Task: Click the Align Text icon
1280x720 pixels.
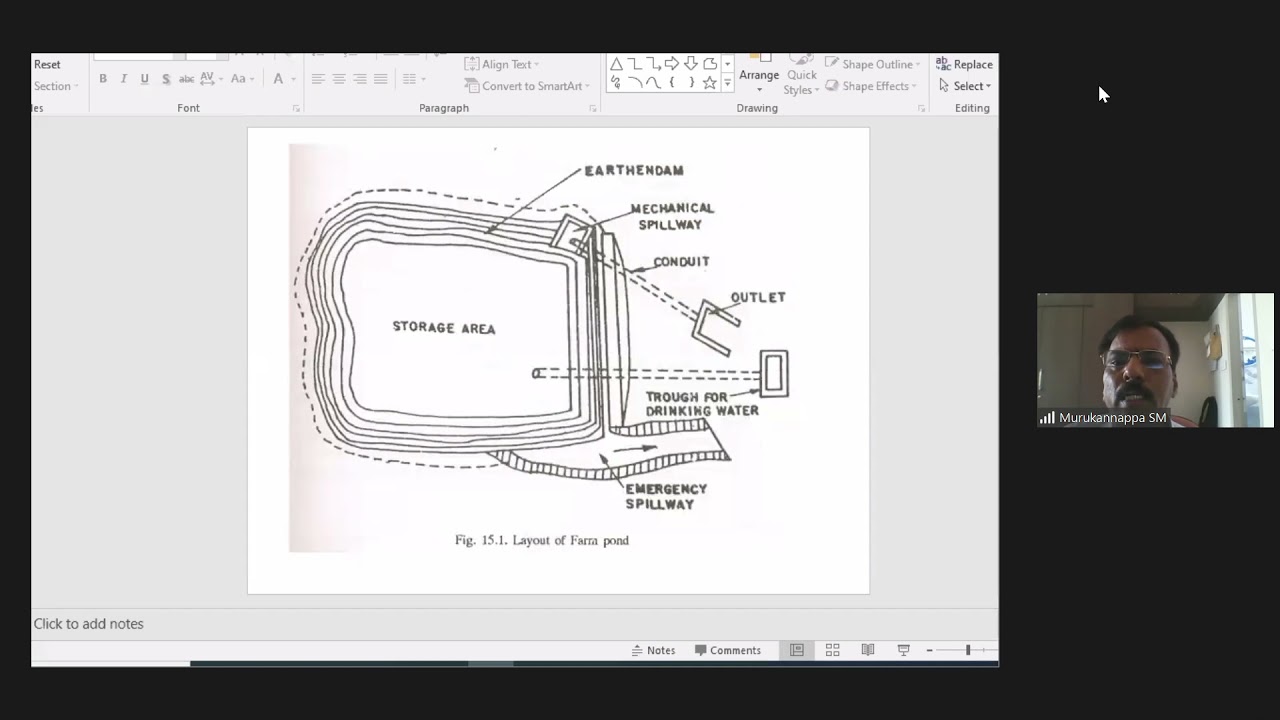Action: click(472, 64)
